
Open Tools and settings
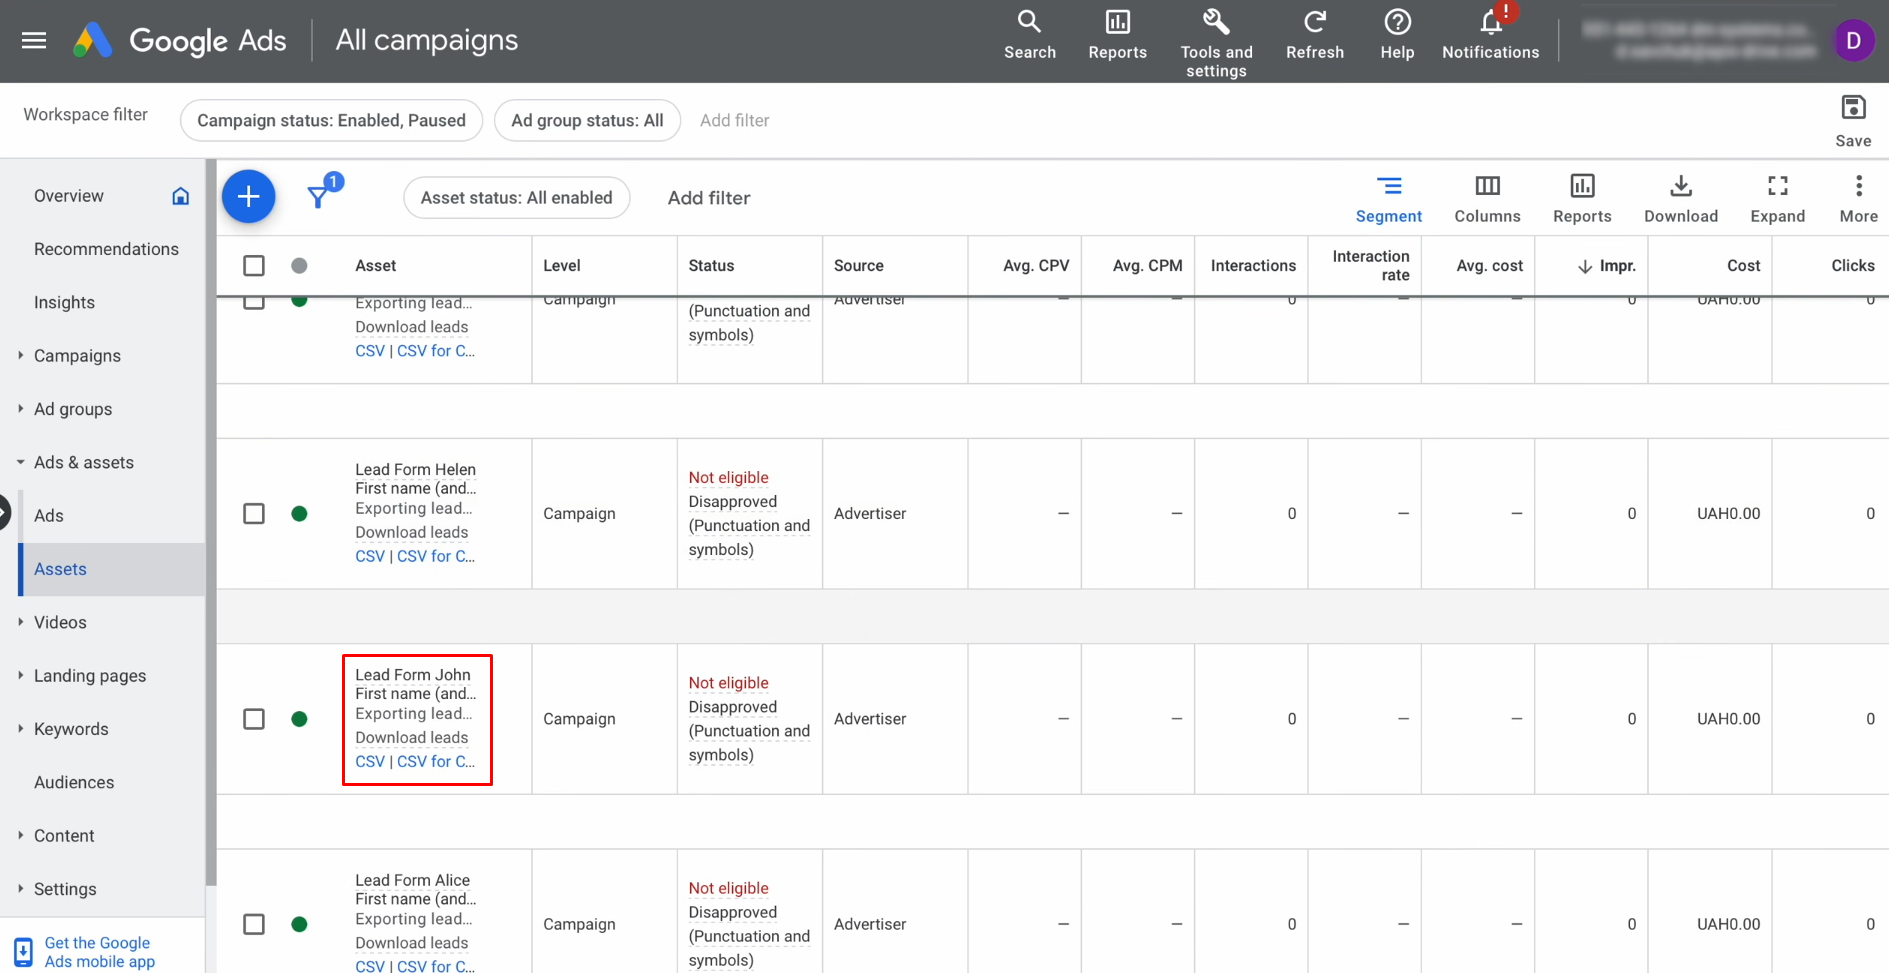[x=1216, y=44]
